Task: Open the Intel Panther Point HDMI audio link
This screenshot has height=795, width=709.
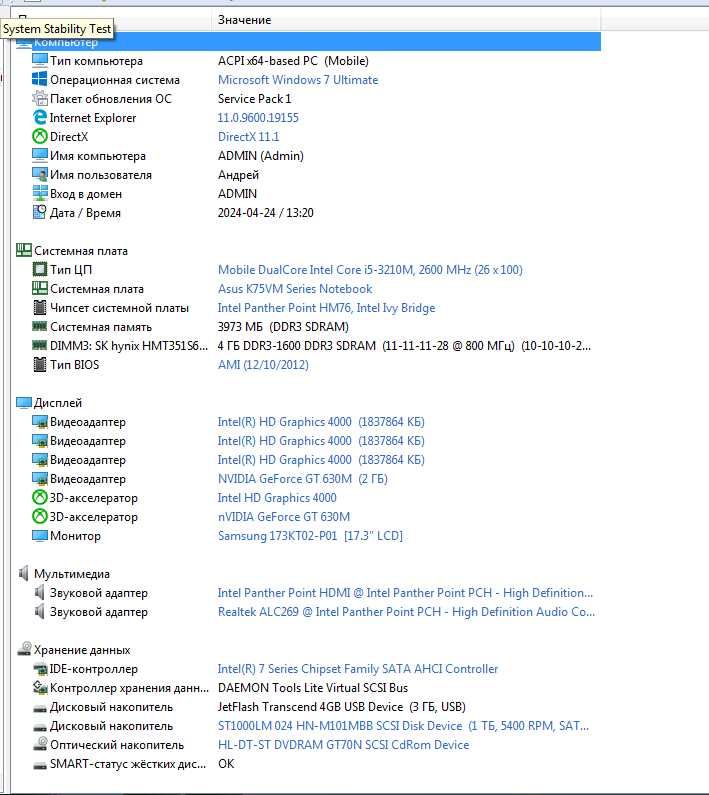Action: click(405, 593)
